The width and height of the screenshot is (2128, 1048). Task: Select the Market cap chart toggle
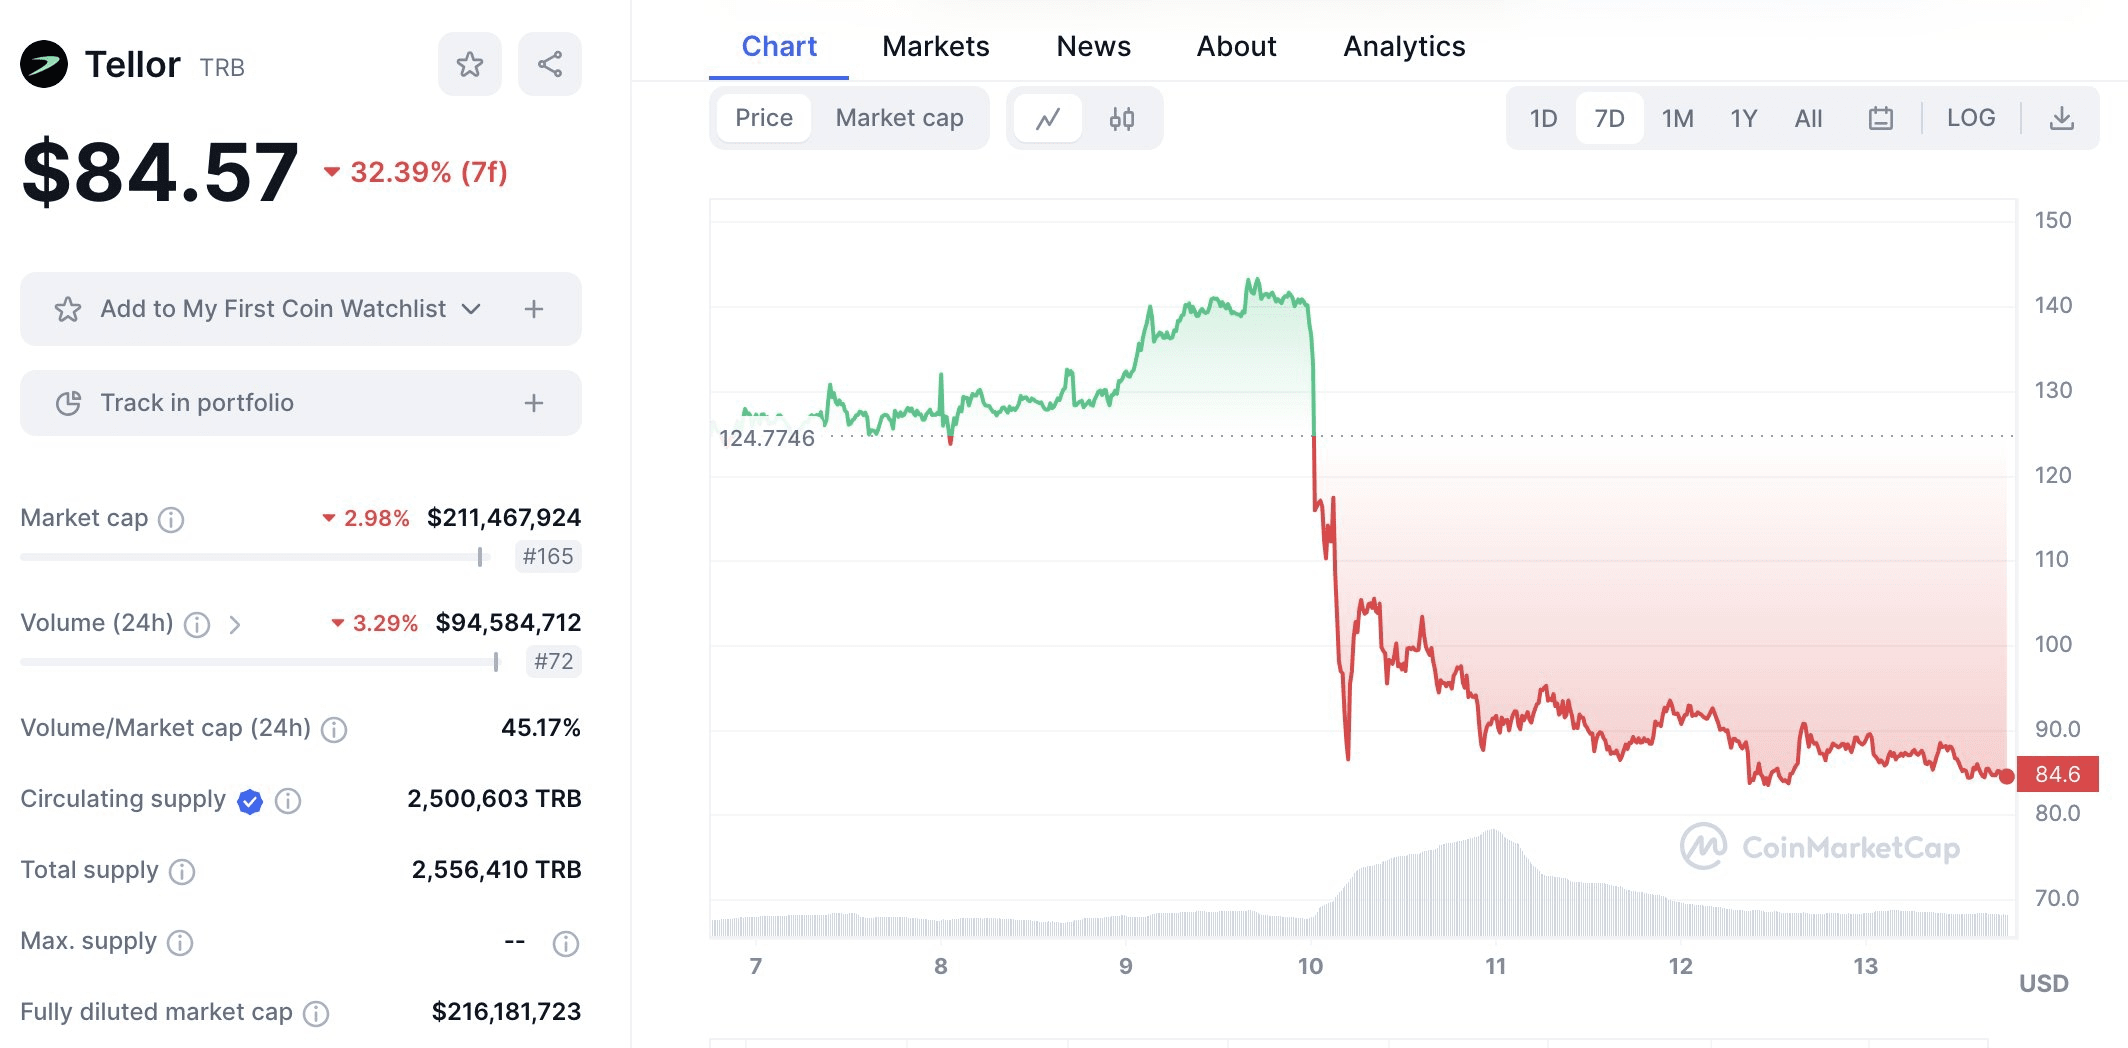click(899, 118)
